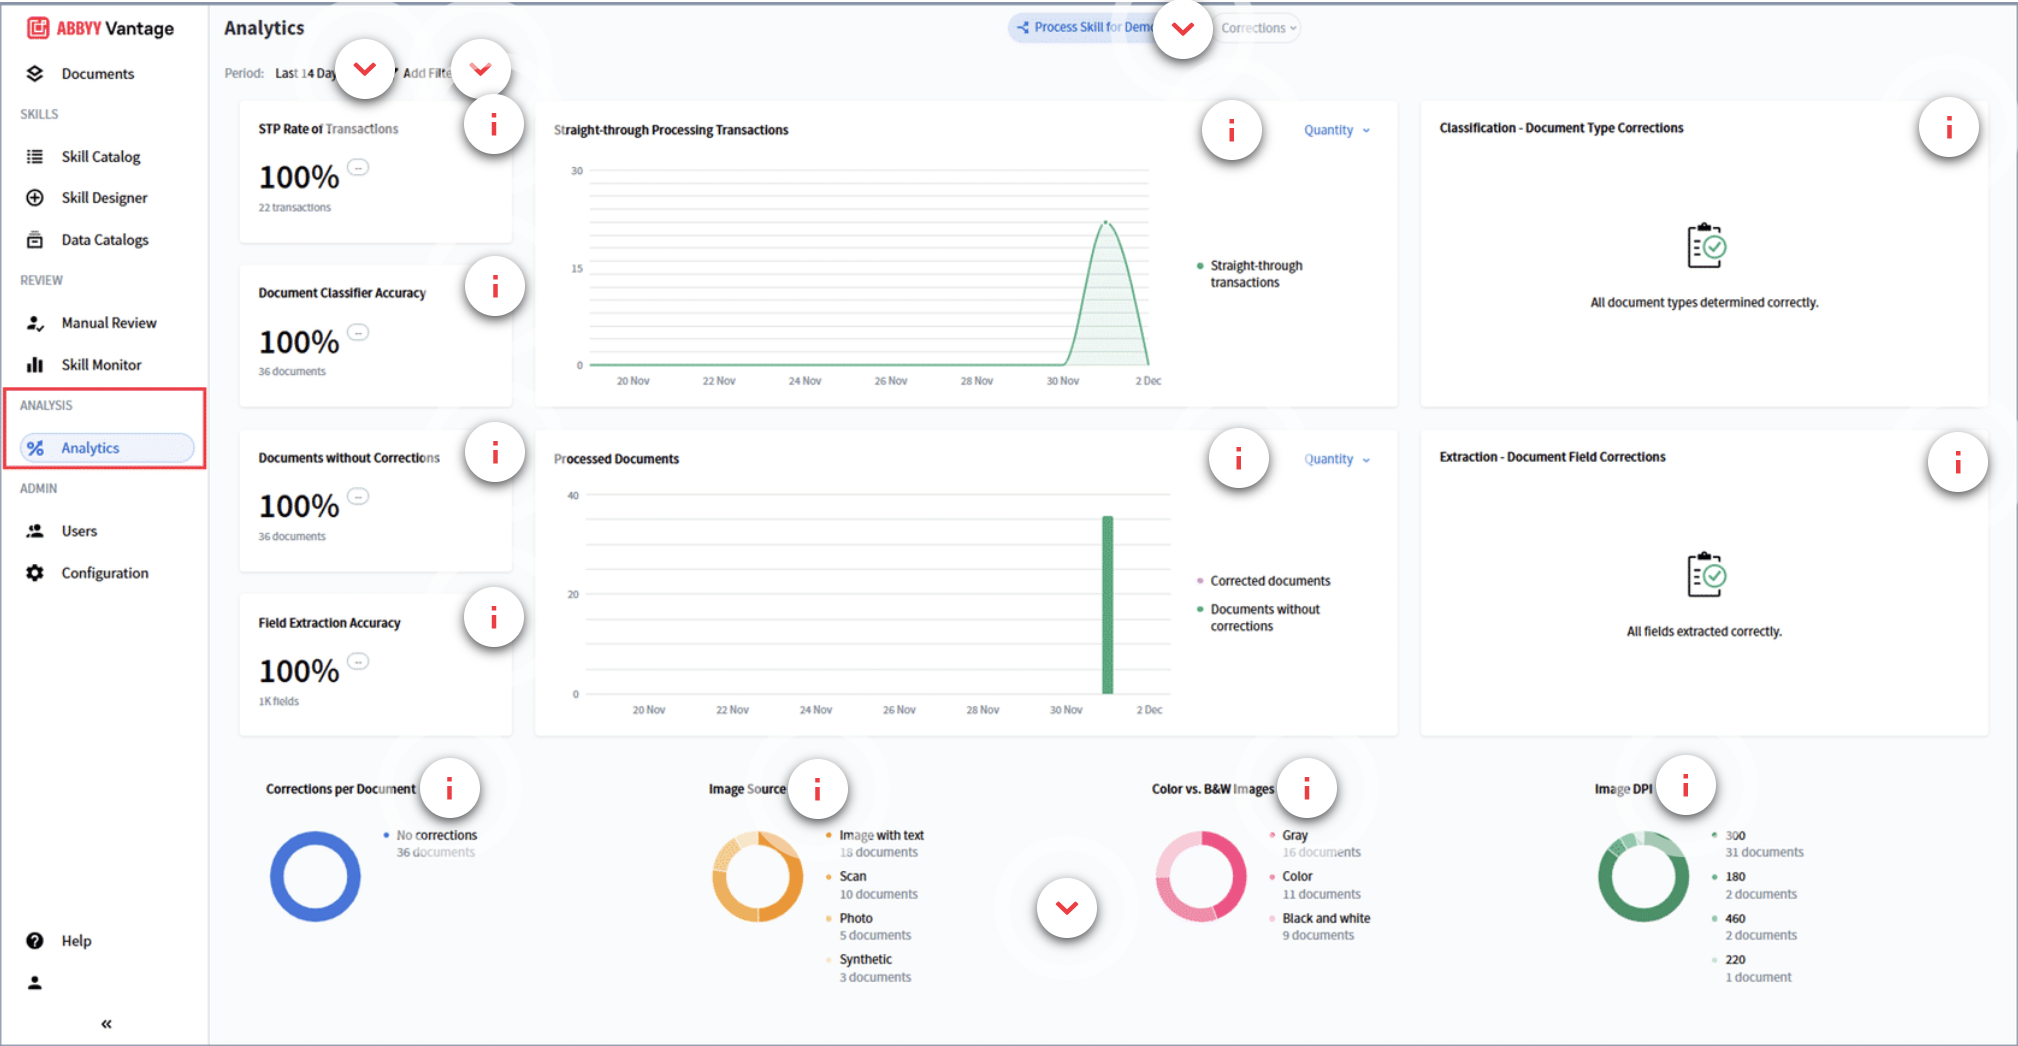Expand the Quantity selector on Processed Documents
This screenshot has height=1046, width=2018.
point(1335,458)
